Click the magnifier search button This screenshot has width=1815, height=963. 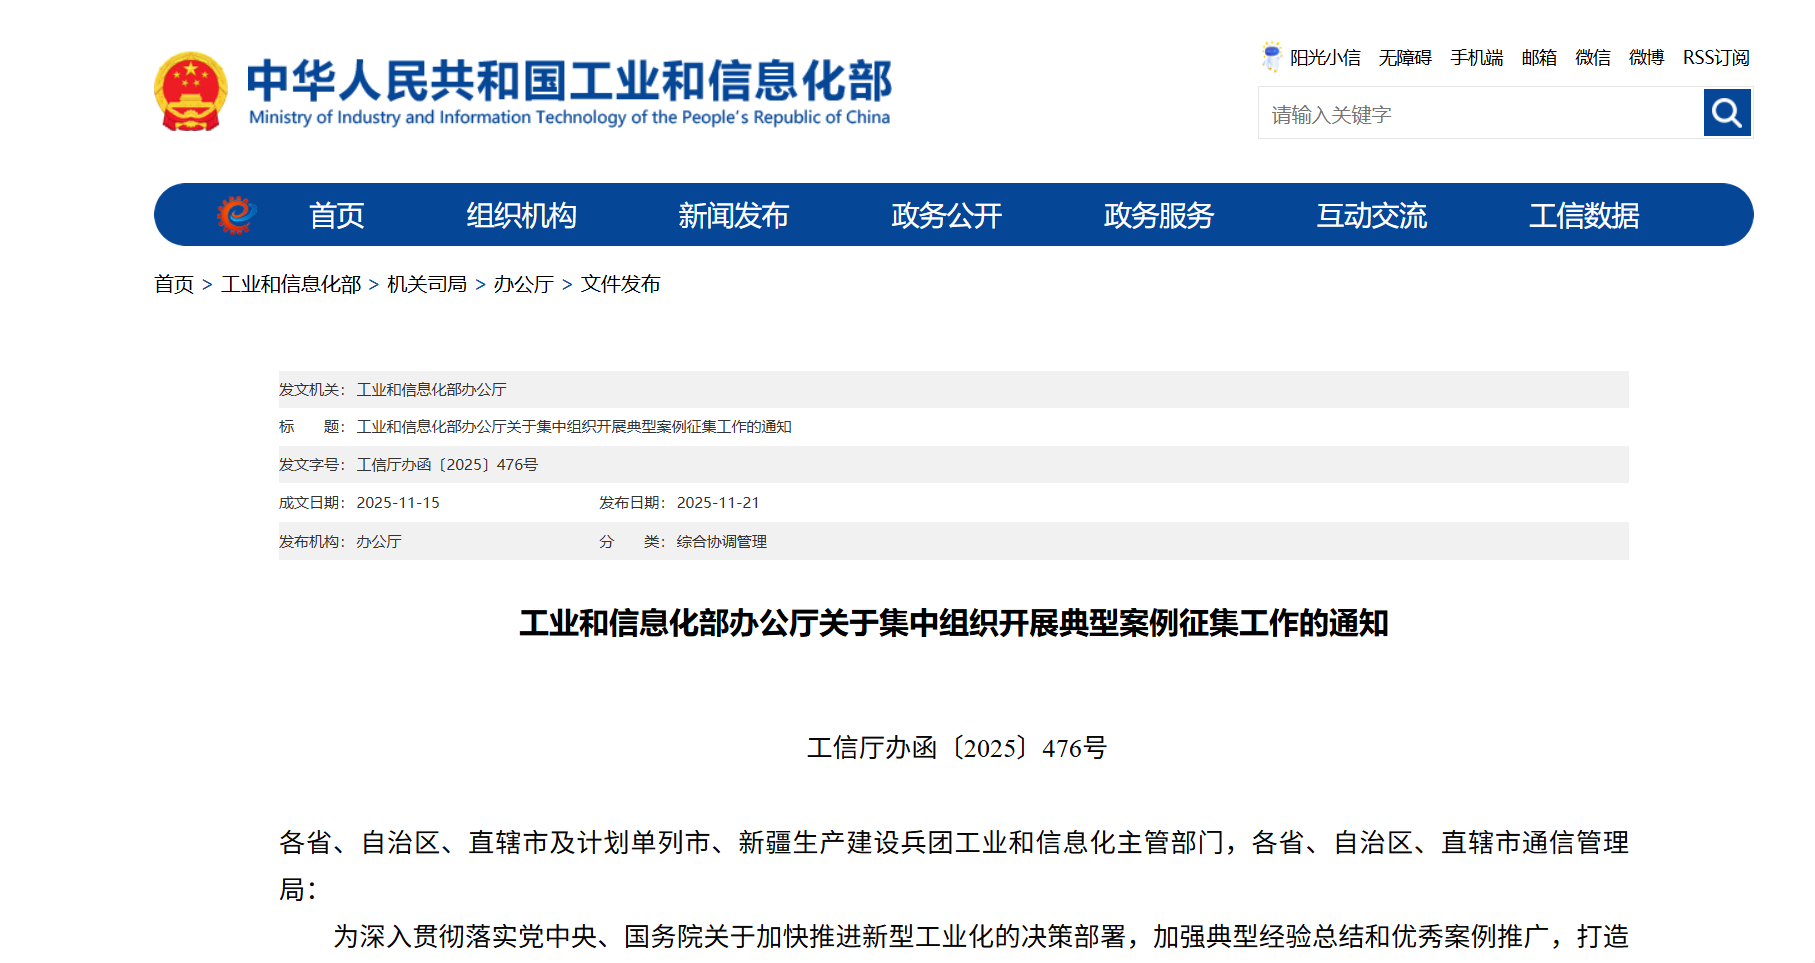click(1726, 113)
